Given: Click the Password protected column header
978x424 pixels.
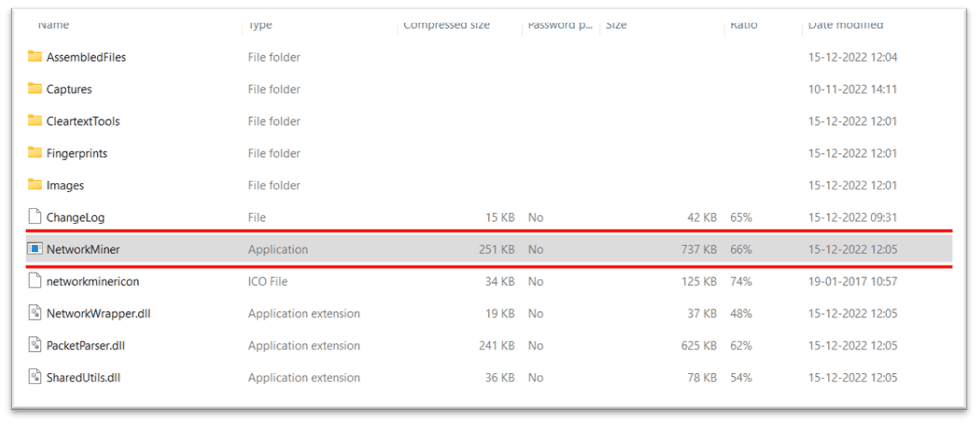Looking at the screenshot, I should click(559, 25).
